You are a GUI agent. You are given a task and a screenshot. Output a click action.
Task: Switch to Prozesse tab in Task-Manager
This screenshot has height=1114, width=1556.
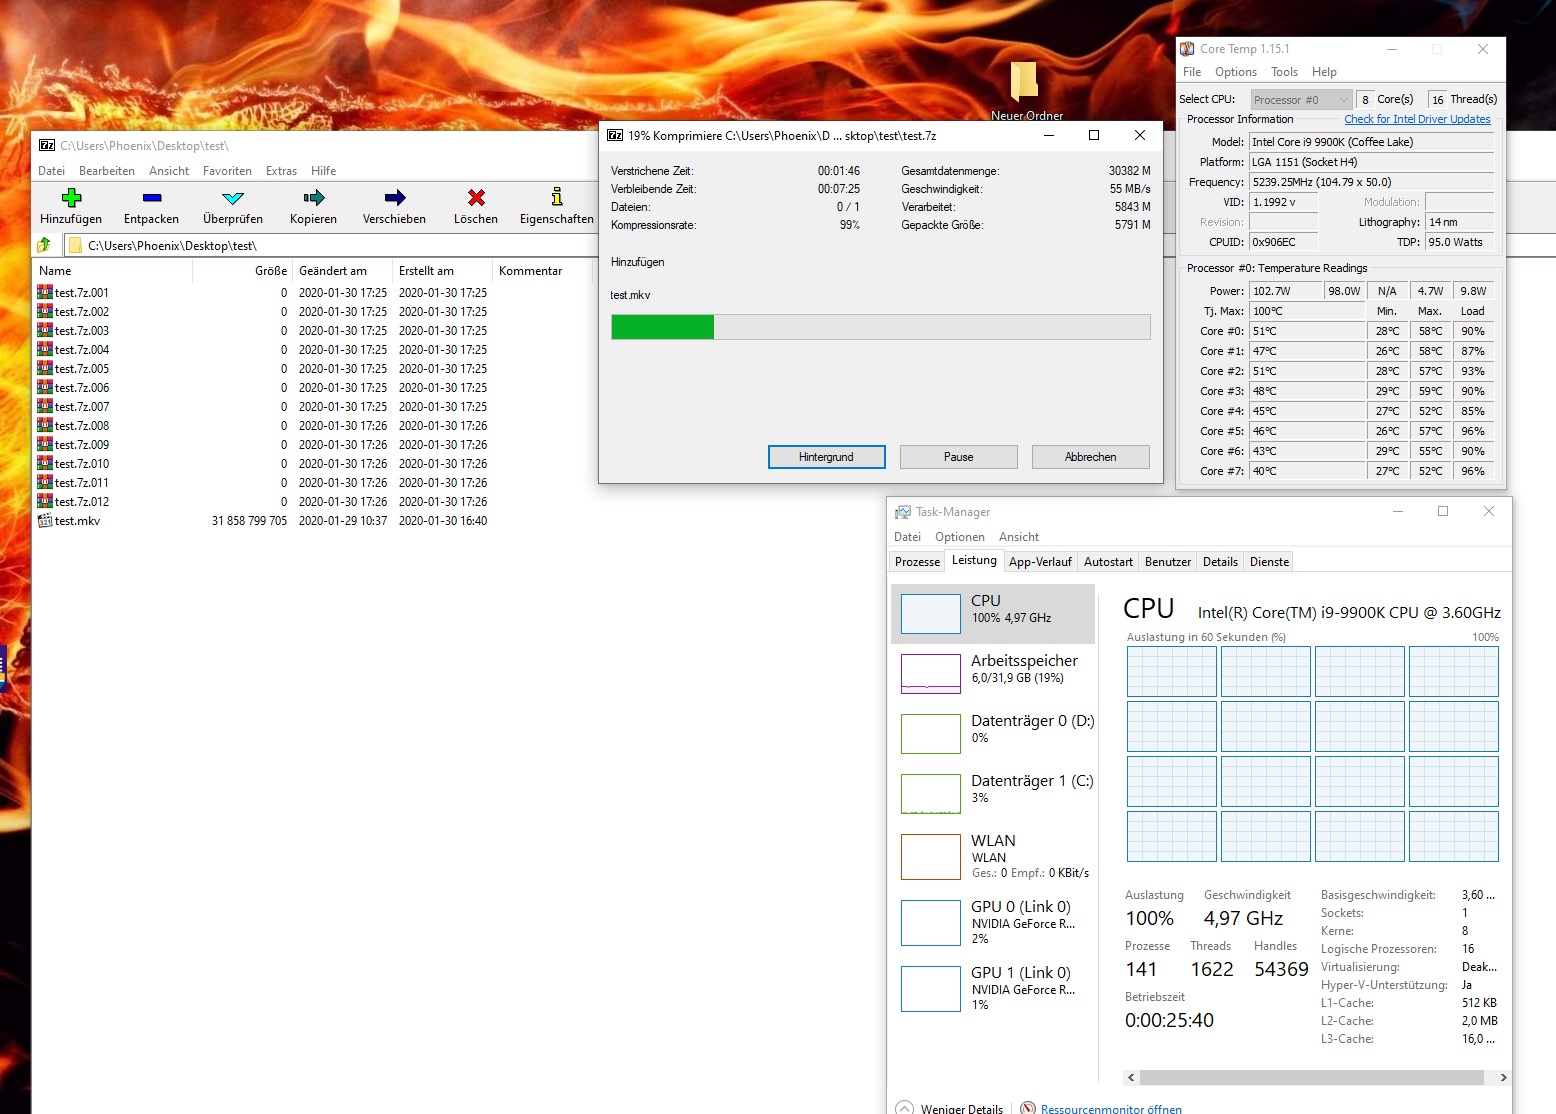tap(917, 562)
